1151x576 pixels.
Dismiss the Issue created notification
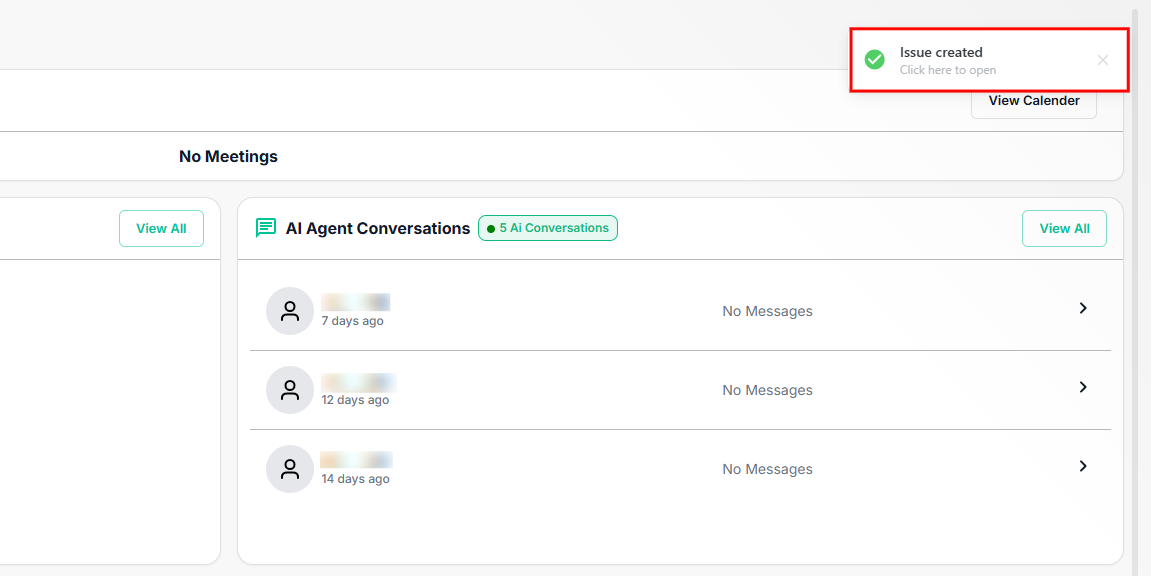(1103, 60)
